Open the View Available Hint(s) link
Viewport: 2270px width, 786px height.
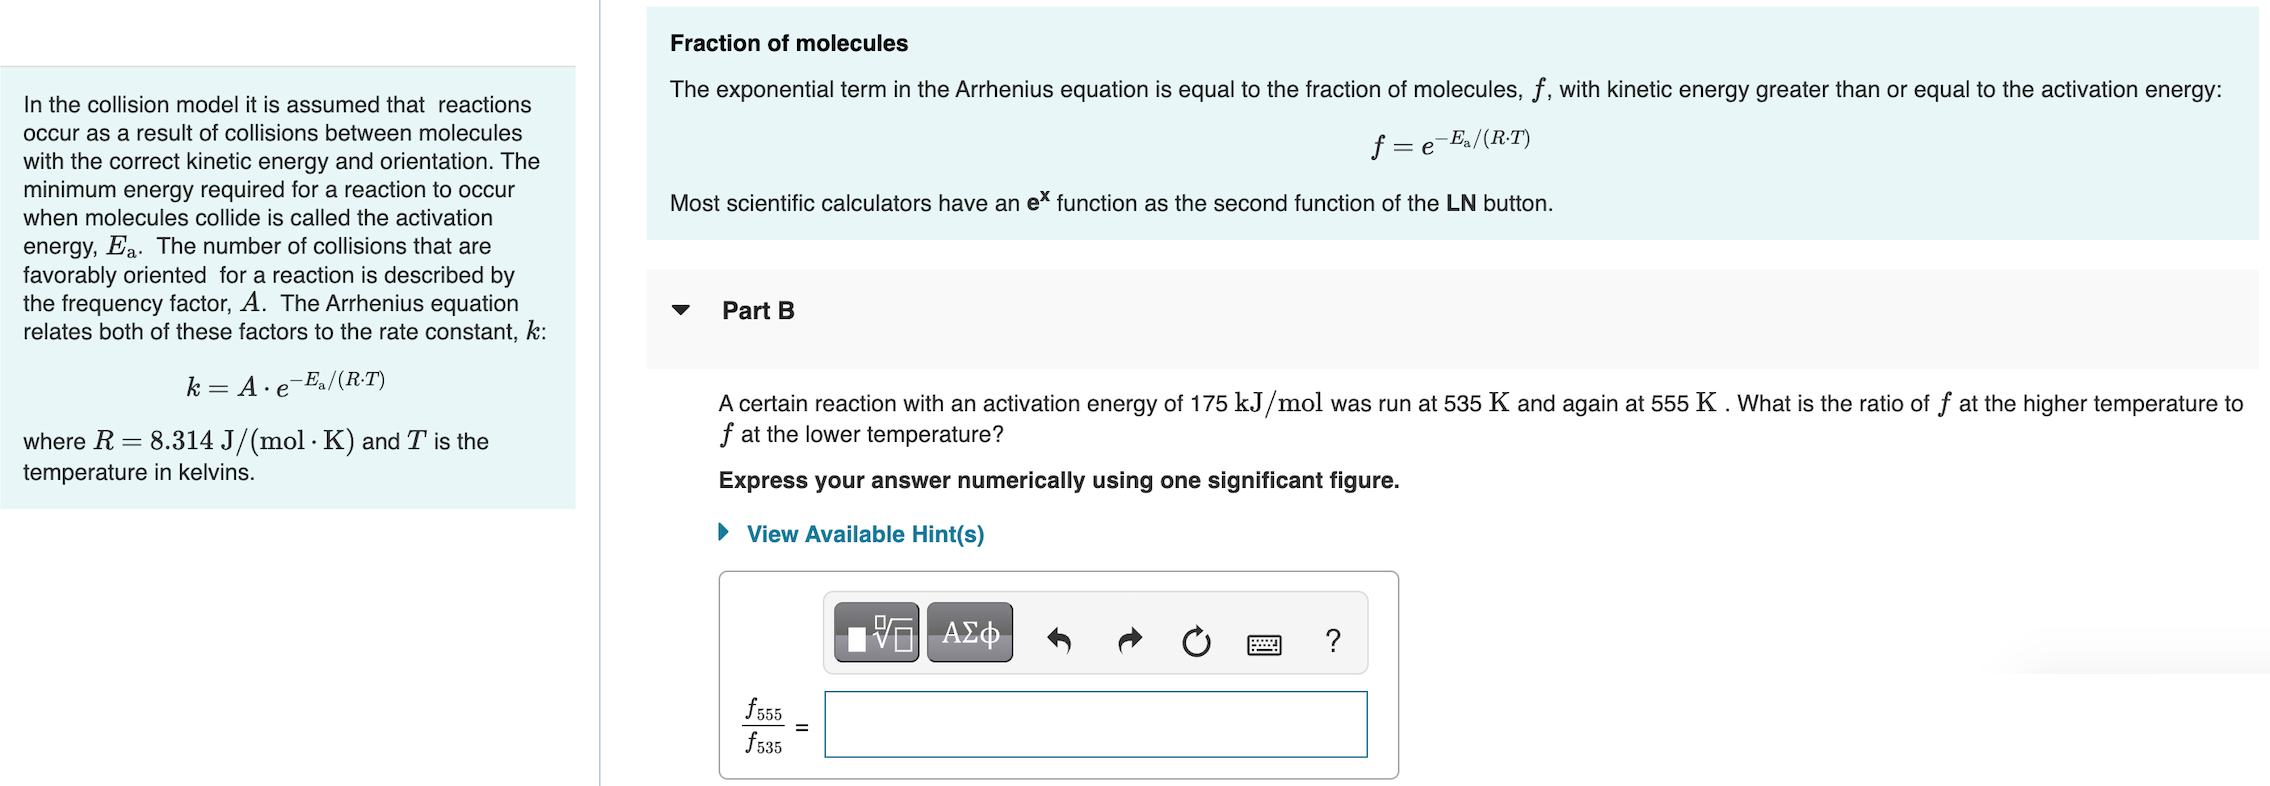tap(864, 533)
